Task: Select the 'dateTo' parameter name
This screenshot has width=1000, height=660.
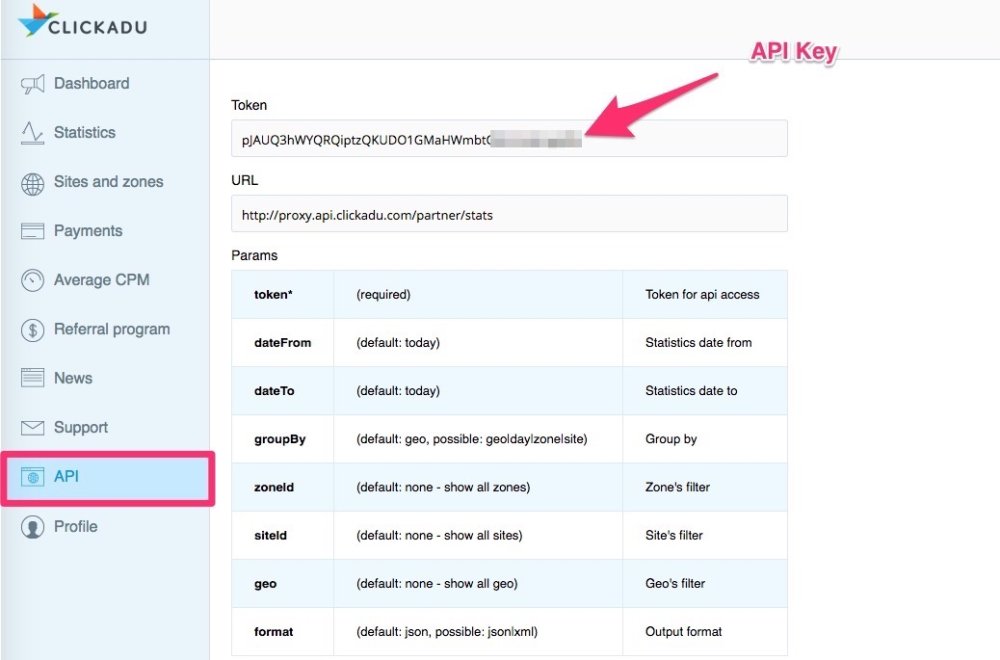Action: pos(274,391)
